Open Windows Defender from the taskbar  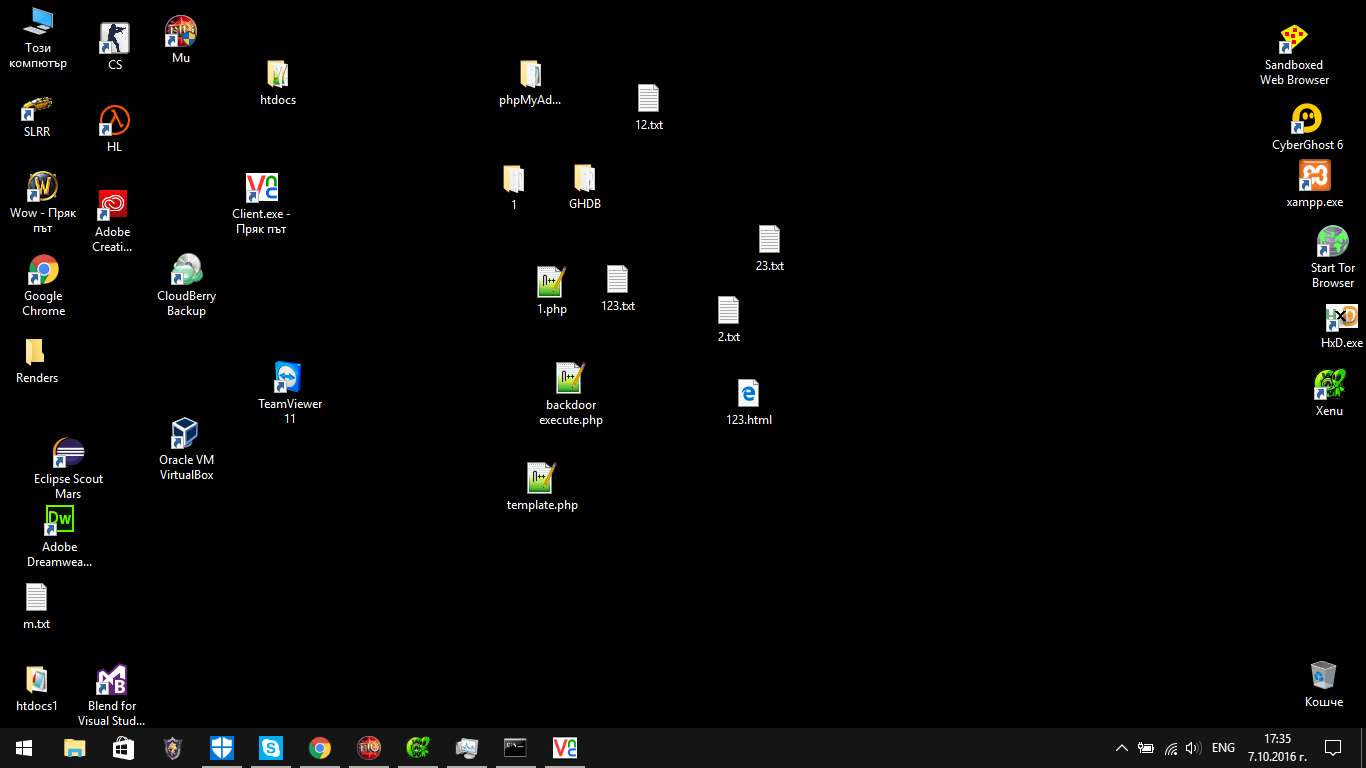tap(221, 748)
